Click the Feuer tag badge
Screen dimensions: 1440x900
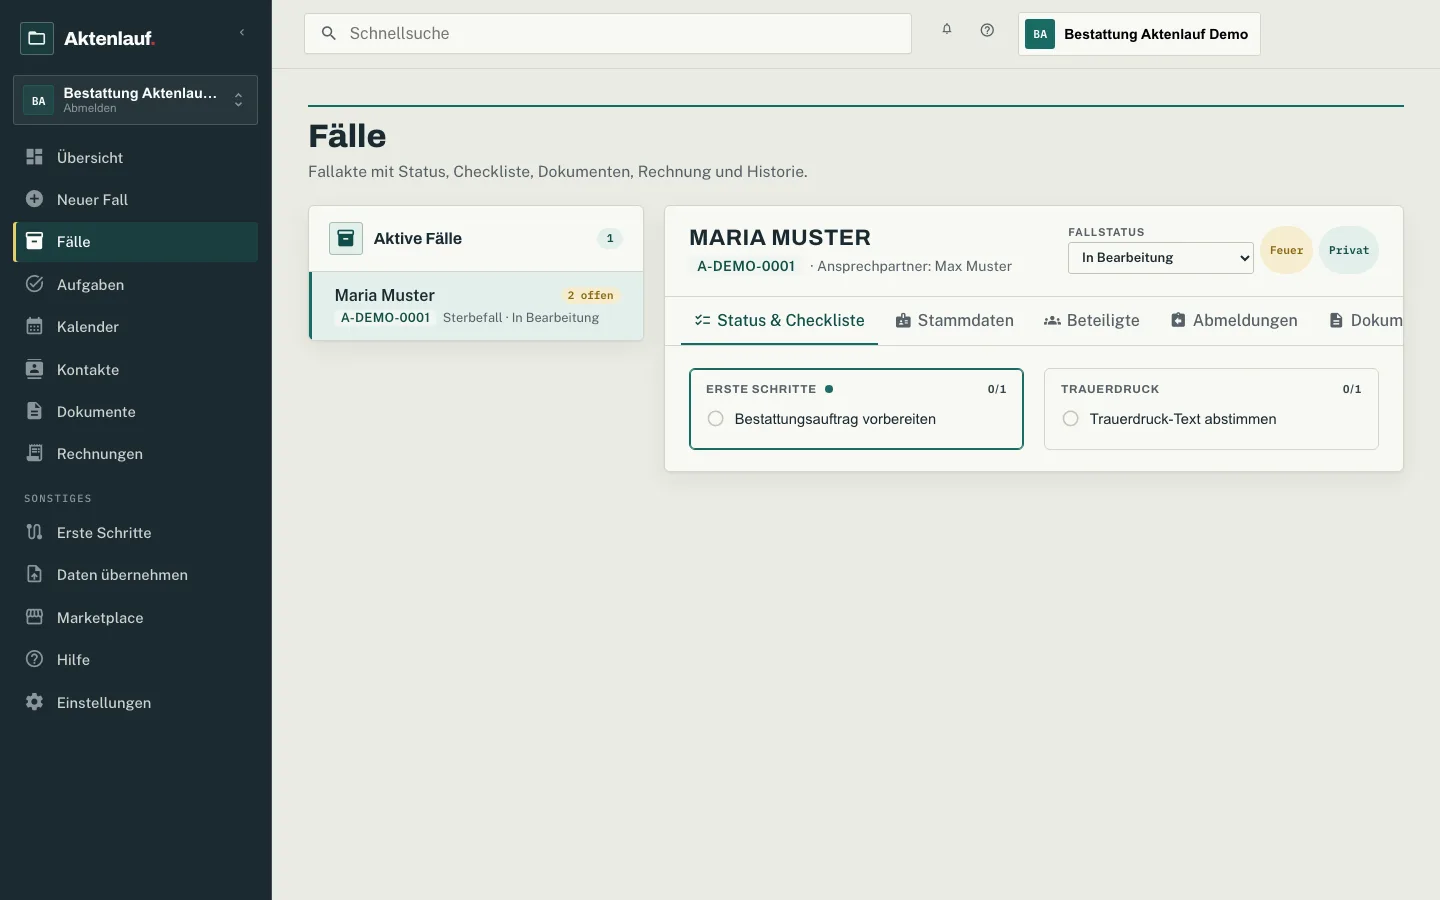pos(1286,250)
